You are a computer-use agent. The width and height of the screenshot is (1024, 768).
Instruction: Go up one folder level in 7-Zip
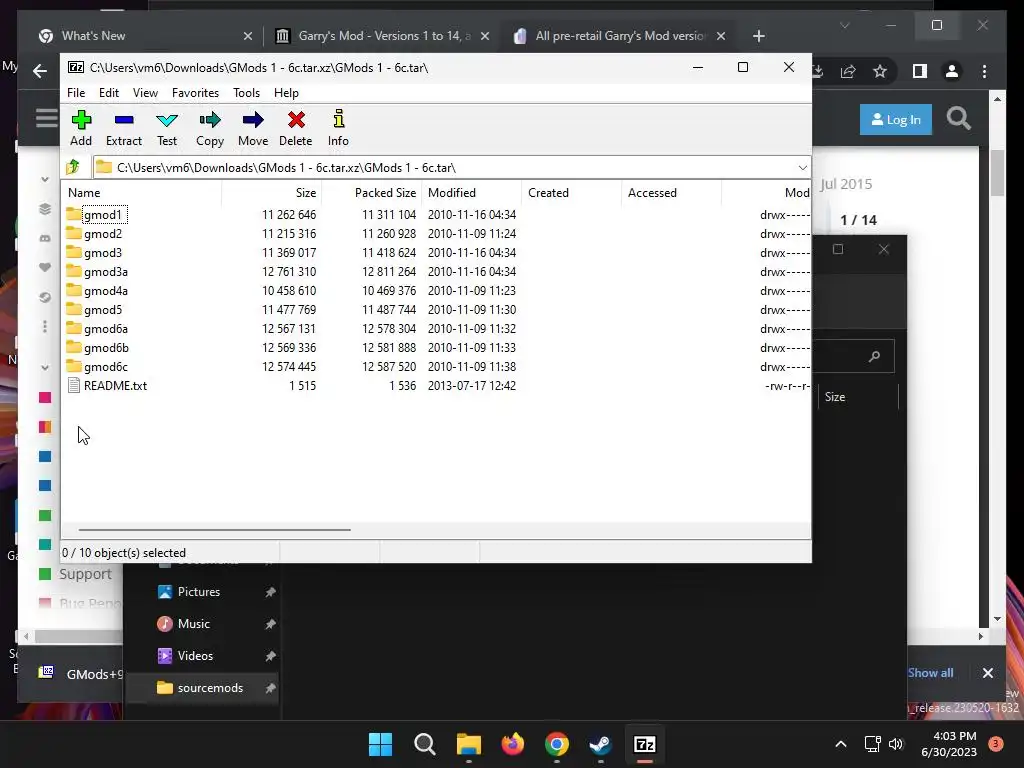click(x=73, y=167)
